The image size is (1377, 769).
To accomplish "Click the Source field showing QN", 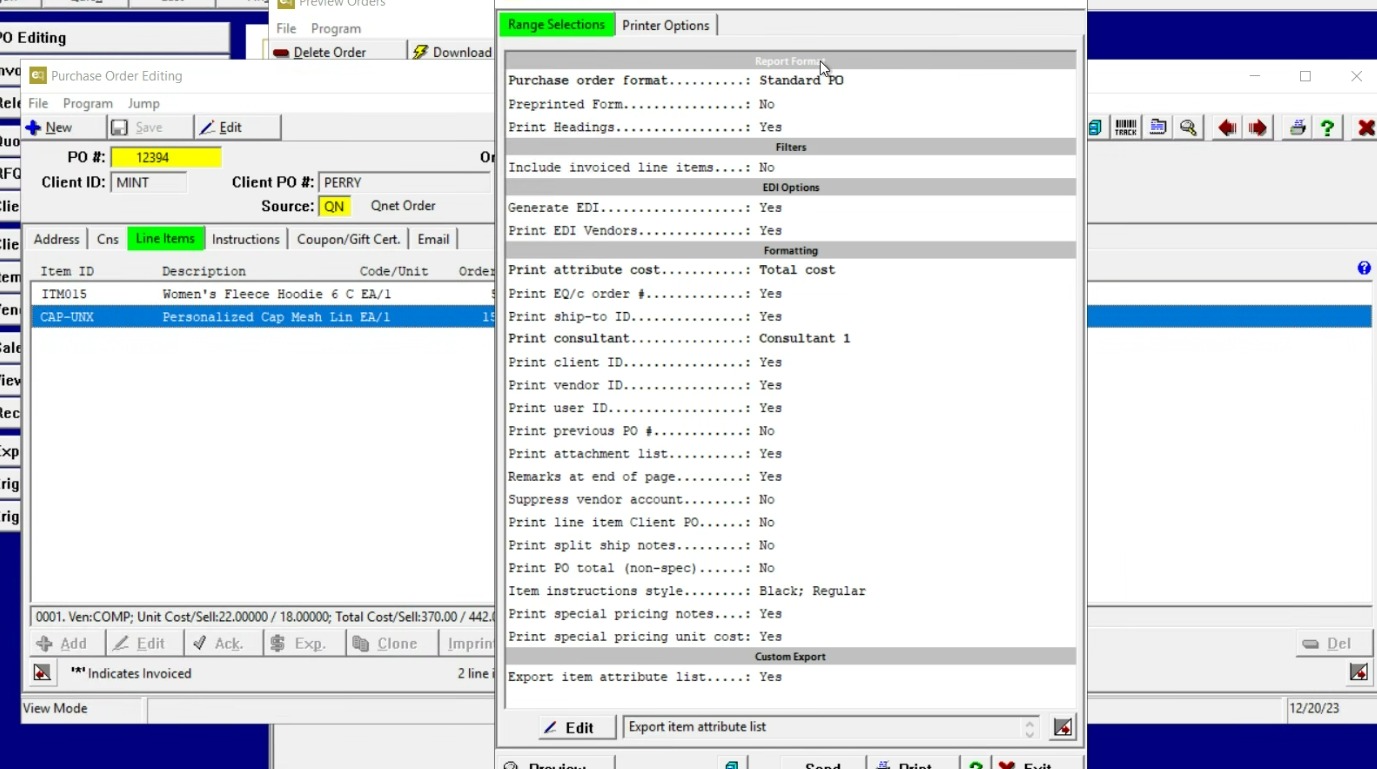I will point(334,206).
